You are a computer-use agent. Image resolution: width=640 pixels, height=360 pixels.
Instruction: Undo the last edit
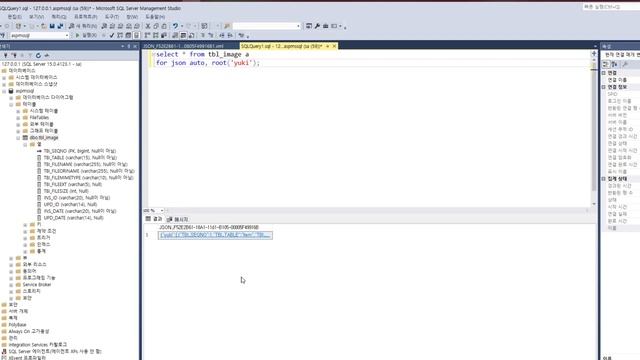[175, 26]
